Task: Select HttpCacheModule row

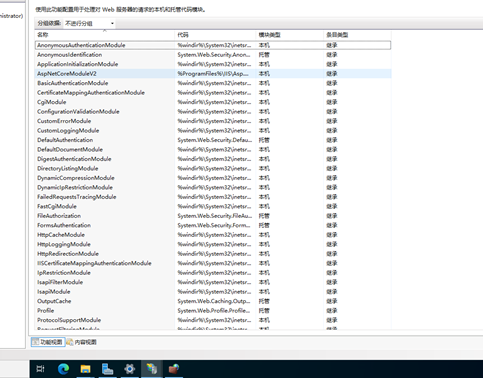Action: tap(213, 235)
